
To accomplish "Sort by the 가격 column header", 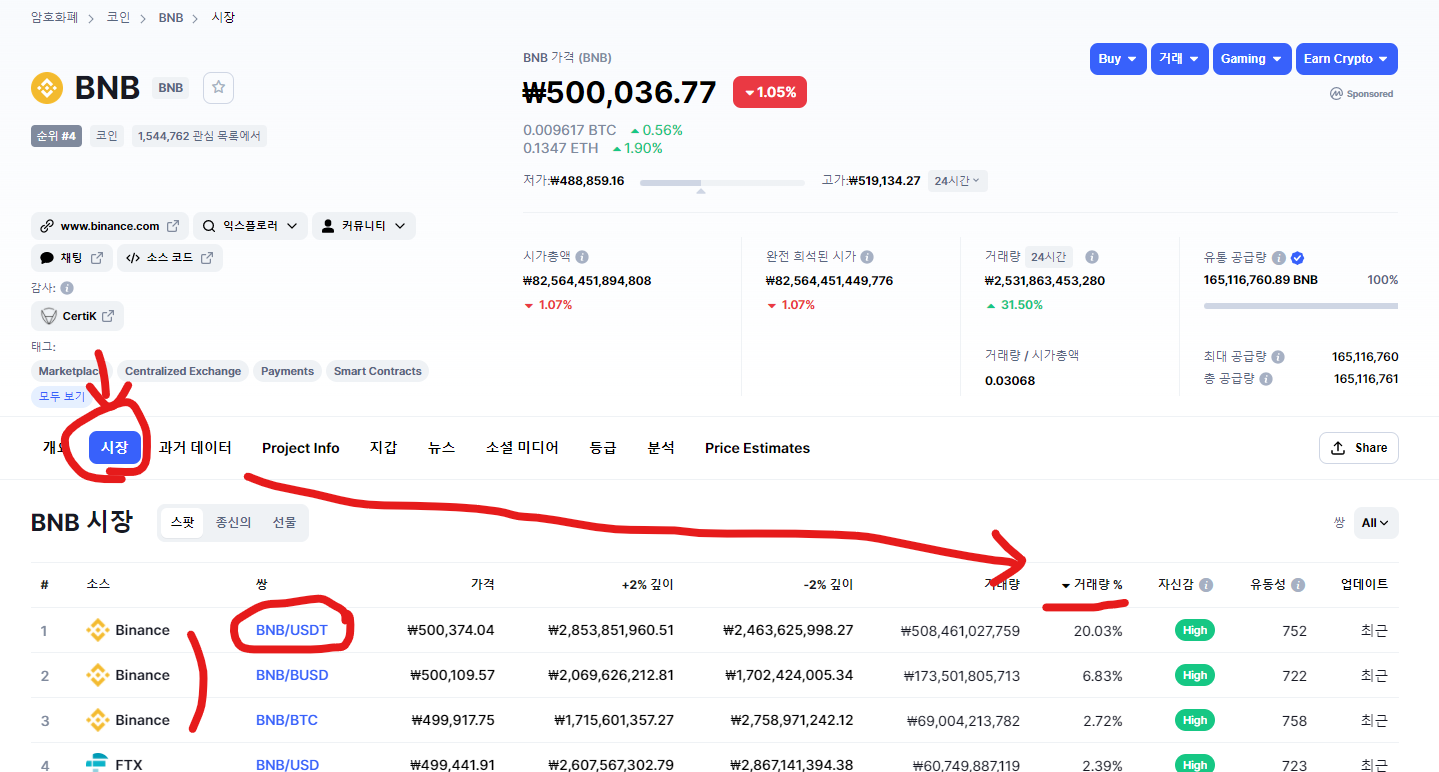I will (x=482, y=585).
